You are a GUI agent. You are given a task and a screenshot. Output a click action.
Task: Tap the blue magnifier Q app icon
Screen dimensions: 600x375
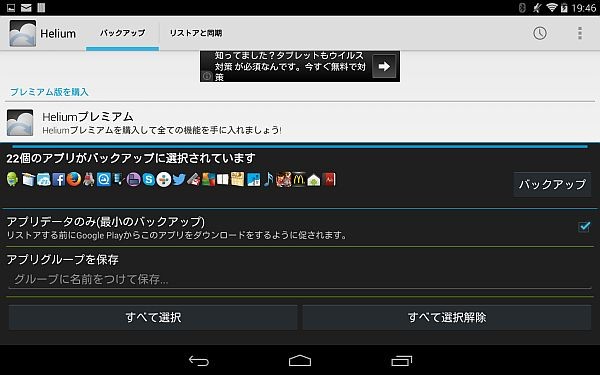tap(104, 179)
